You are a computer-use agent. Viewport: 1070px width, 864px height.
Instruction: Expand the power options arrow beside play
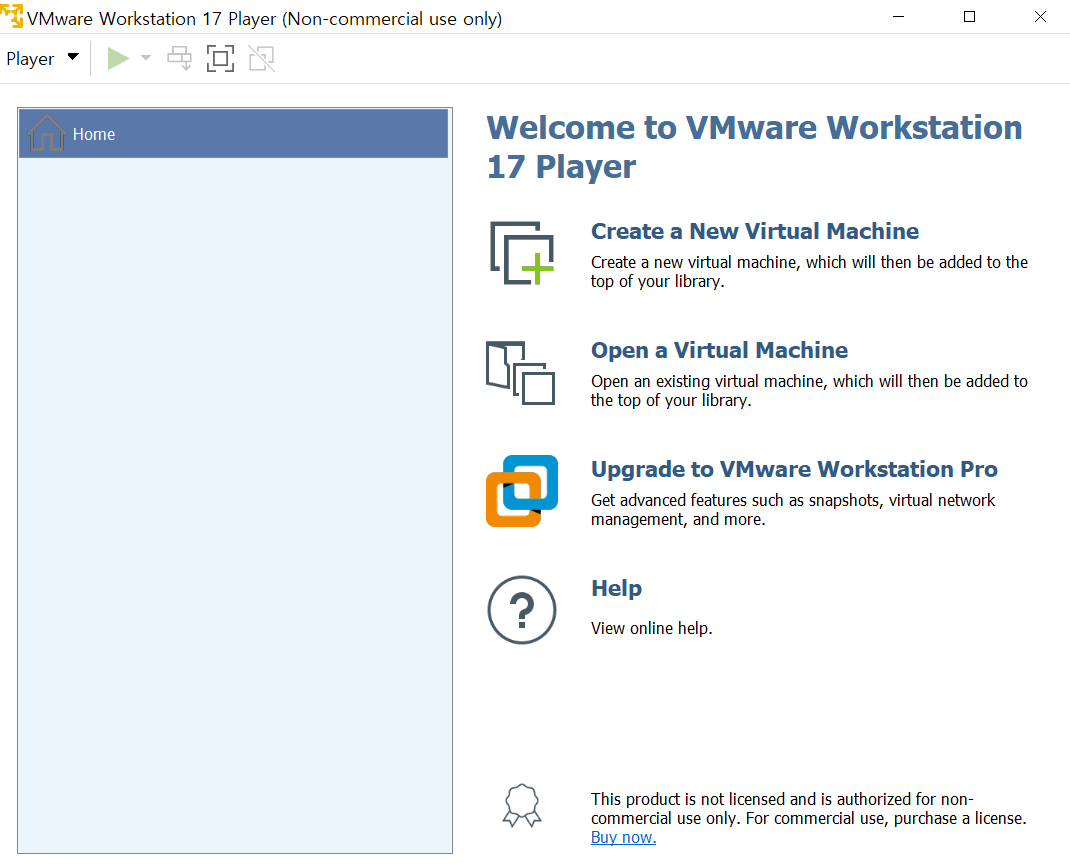145,58
